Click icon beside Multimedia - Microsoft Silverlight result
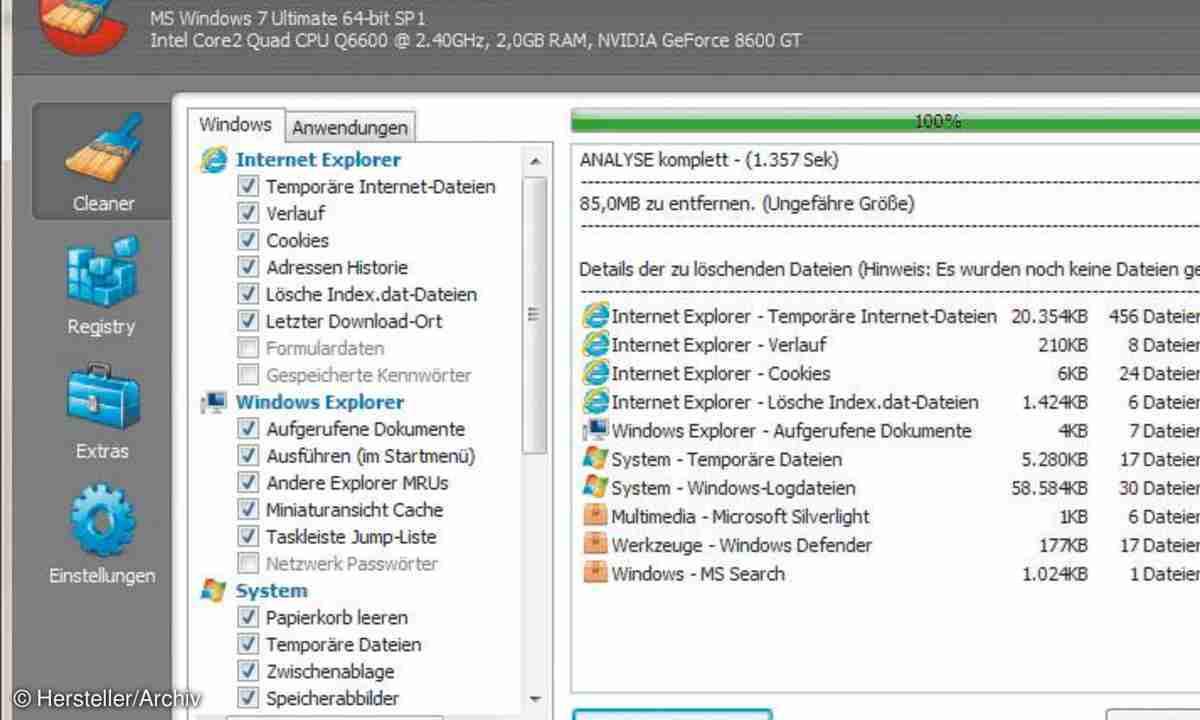The image size is (1200, 720). [595, 517]
